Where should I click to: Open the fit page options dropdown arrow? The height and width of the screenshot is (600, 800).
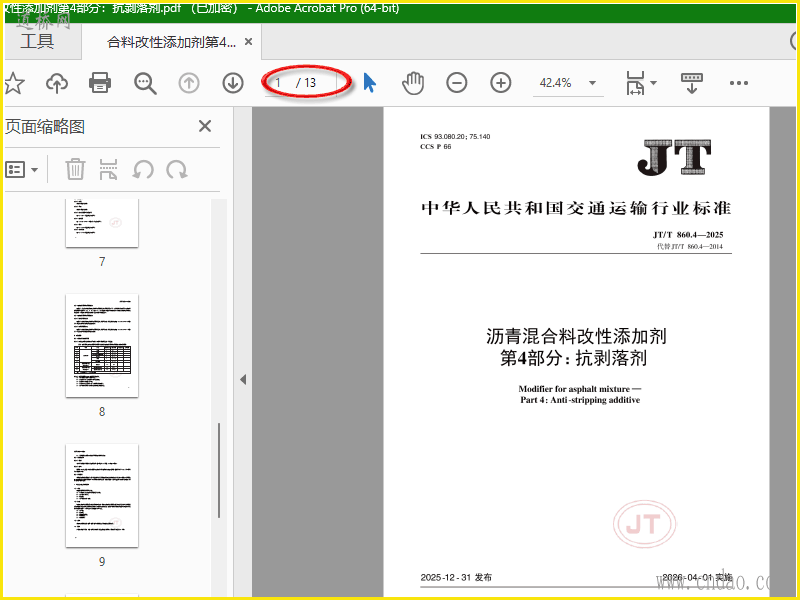pos(654,83)
